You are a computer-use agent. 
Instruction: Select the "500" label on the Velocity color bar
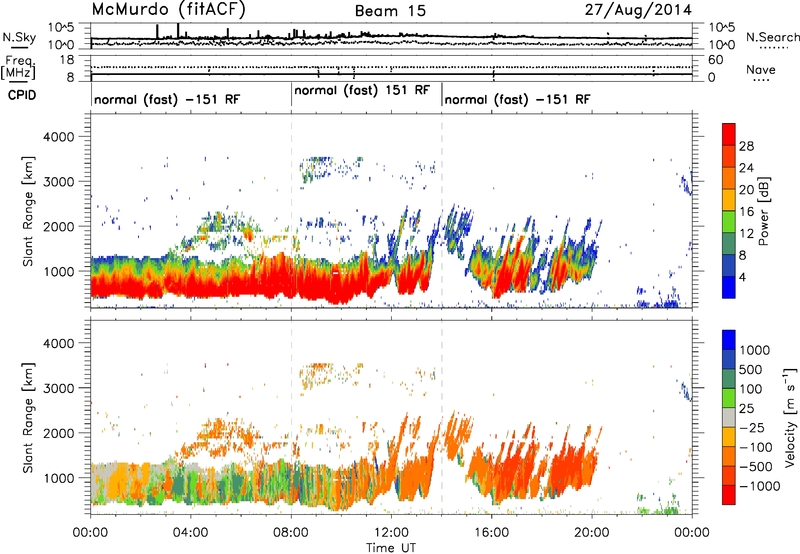click(751, 370)
